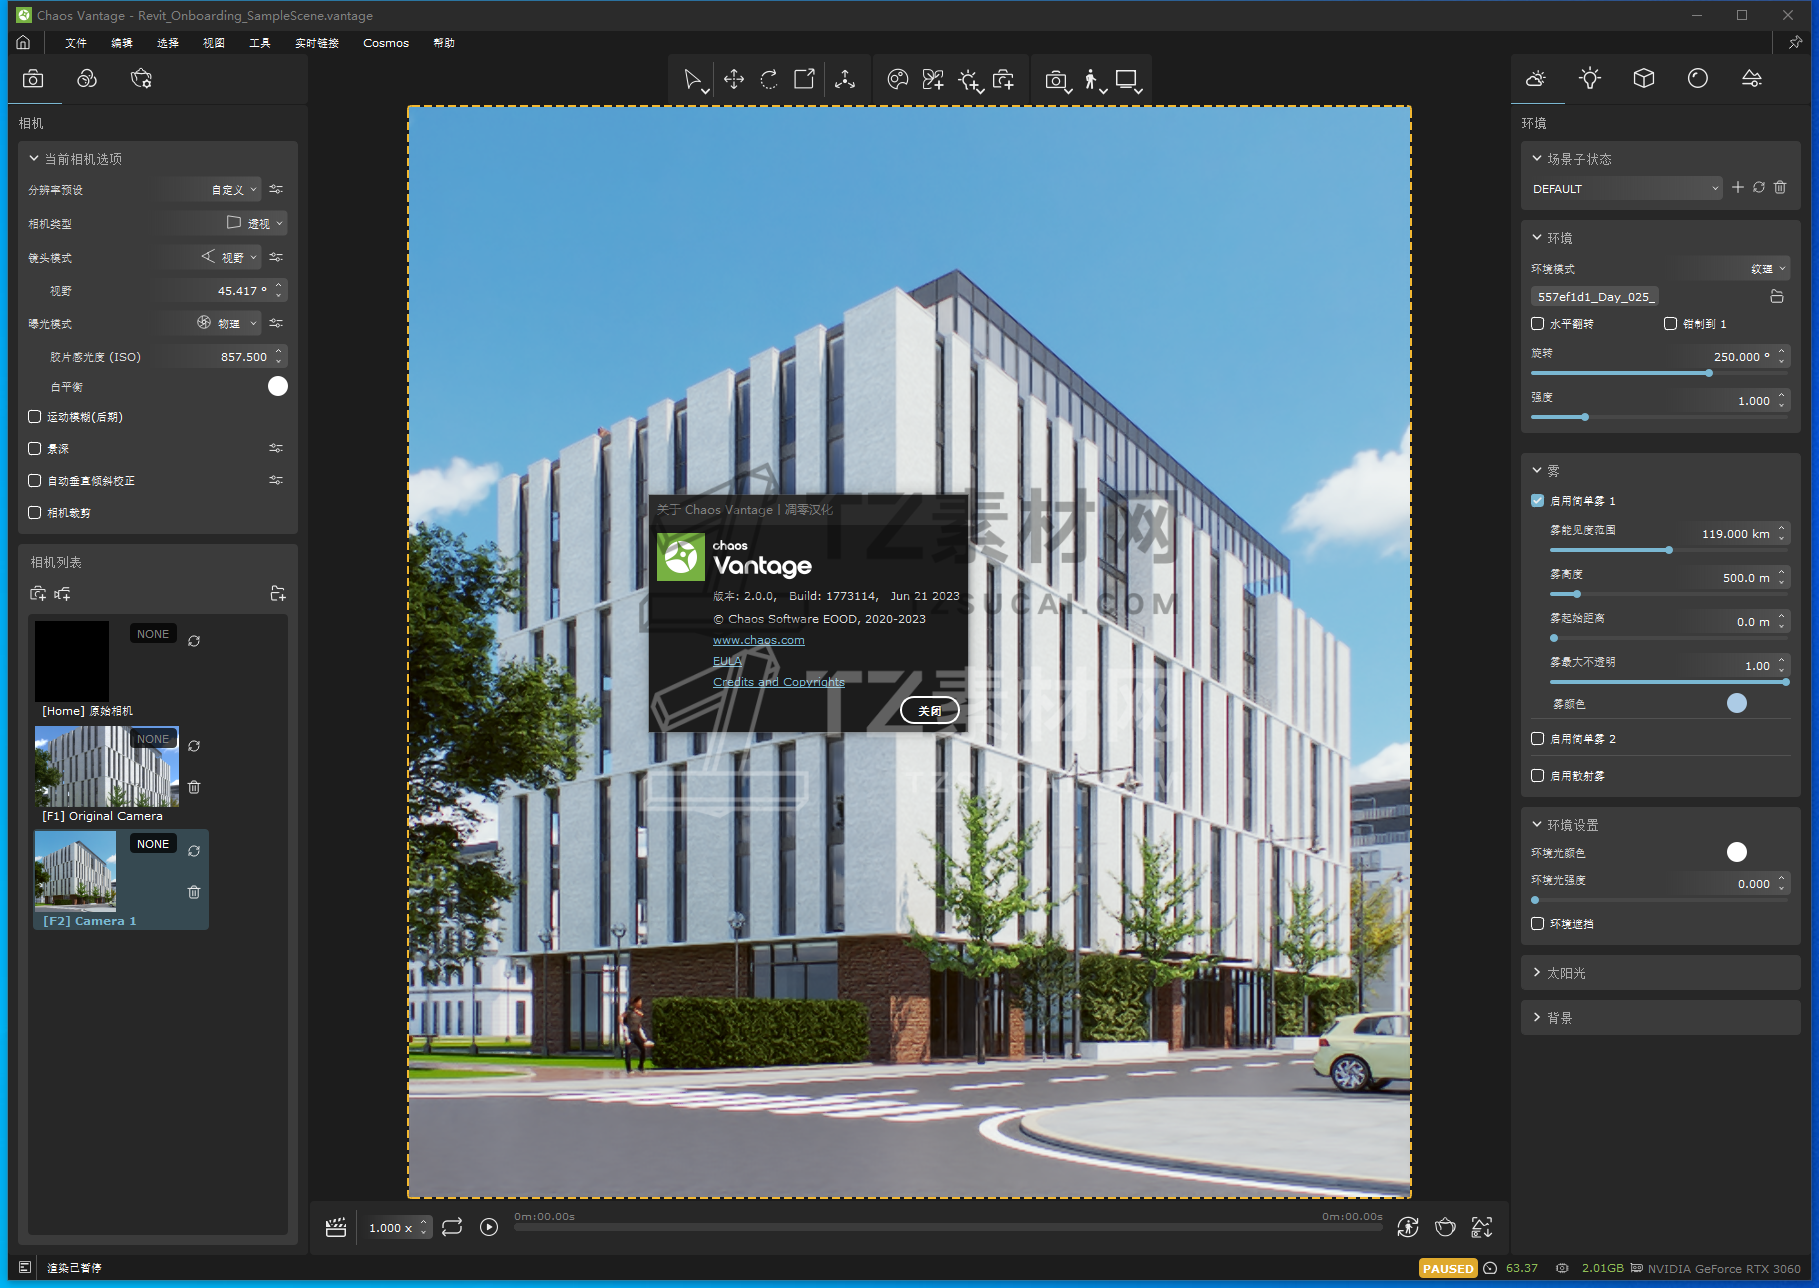This screenshot has height=1288, width=1819.
Task: Click the add scatter plants icon
Action: pyautogui.click(x=933, y=79)
